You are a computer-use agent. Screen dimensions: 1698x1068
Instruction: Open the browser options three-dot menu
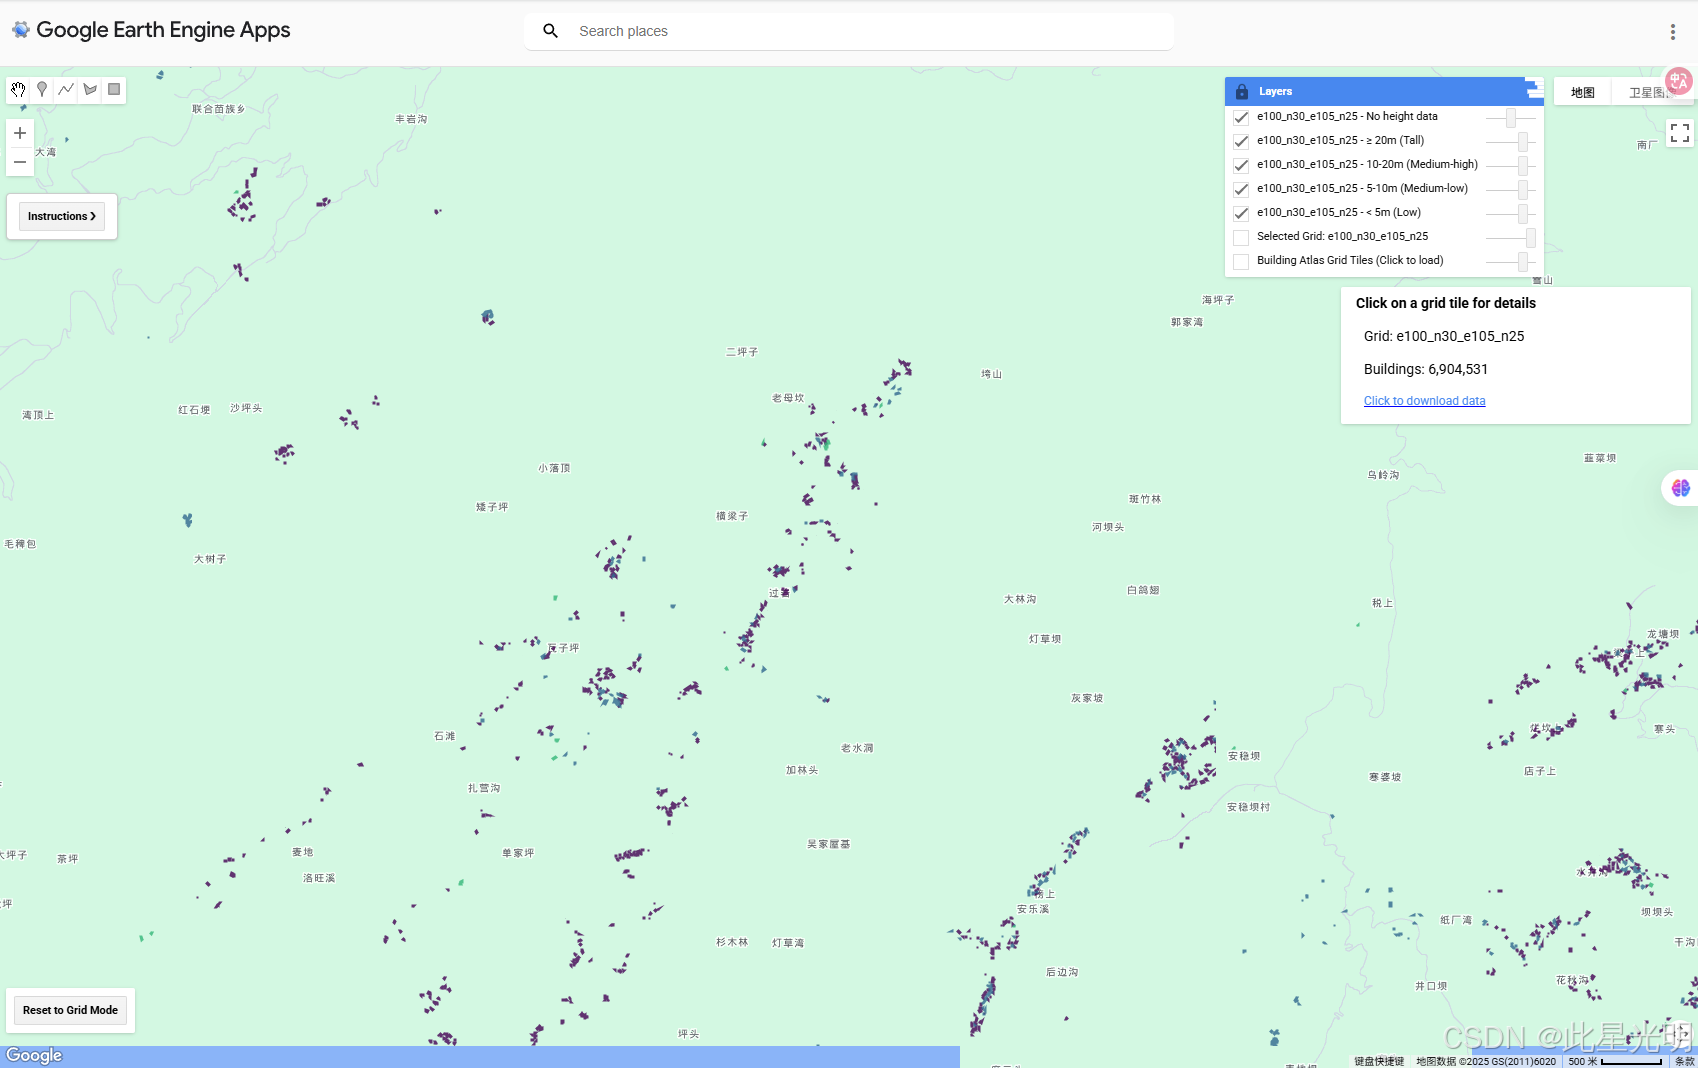[1672, 31]
